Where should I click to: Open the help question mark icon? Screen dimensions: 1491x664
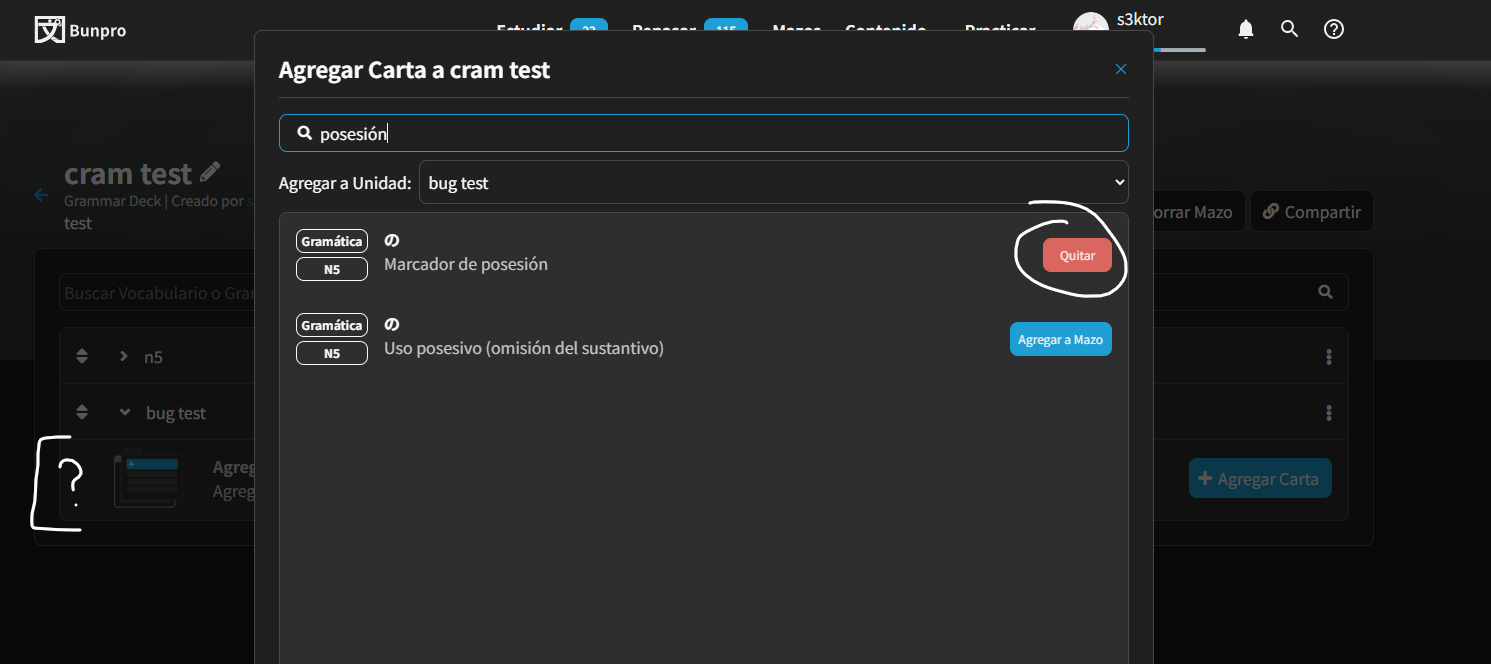1333,29
